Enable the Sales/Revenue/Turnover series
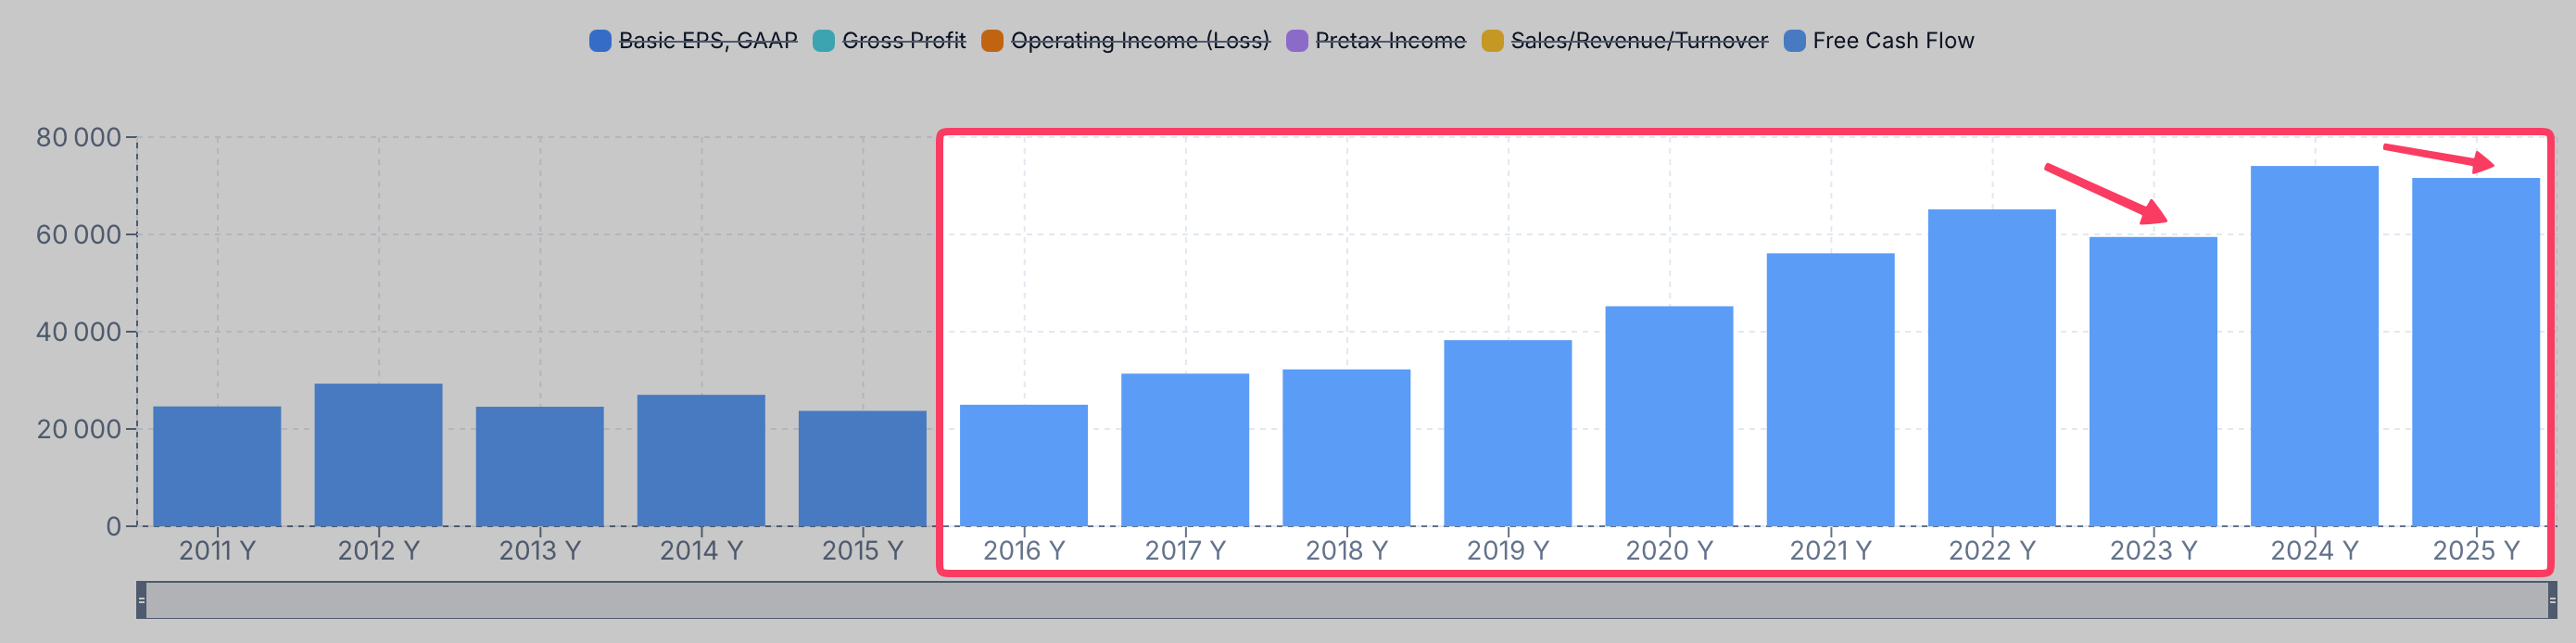This screenshot has width=2576, height=643. point(1625,41)
